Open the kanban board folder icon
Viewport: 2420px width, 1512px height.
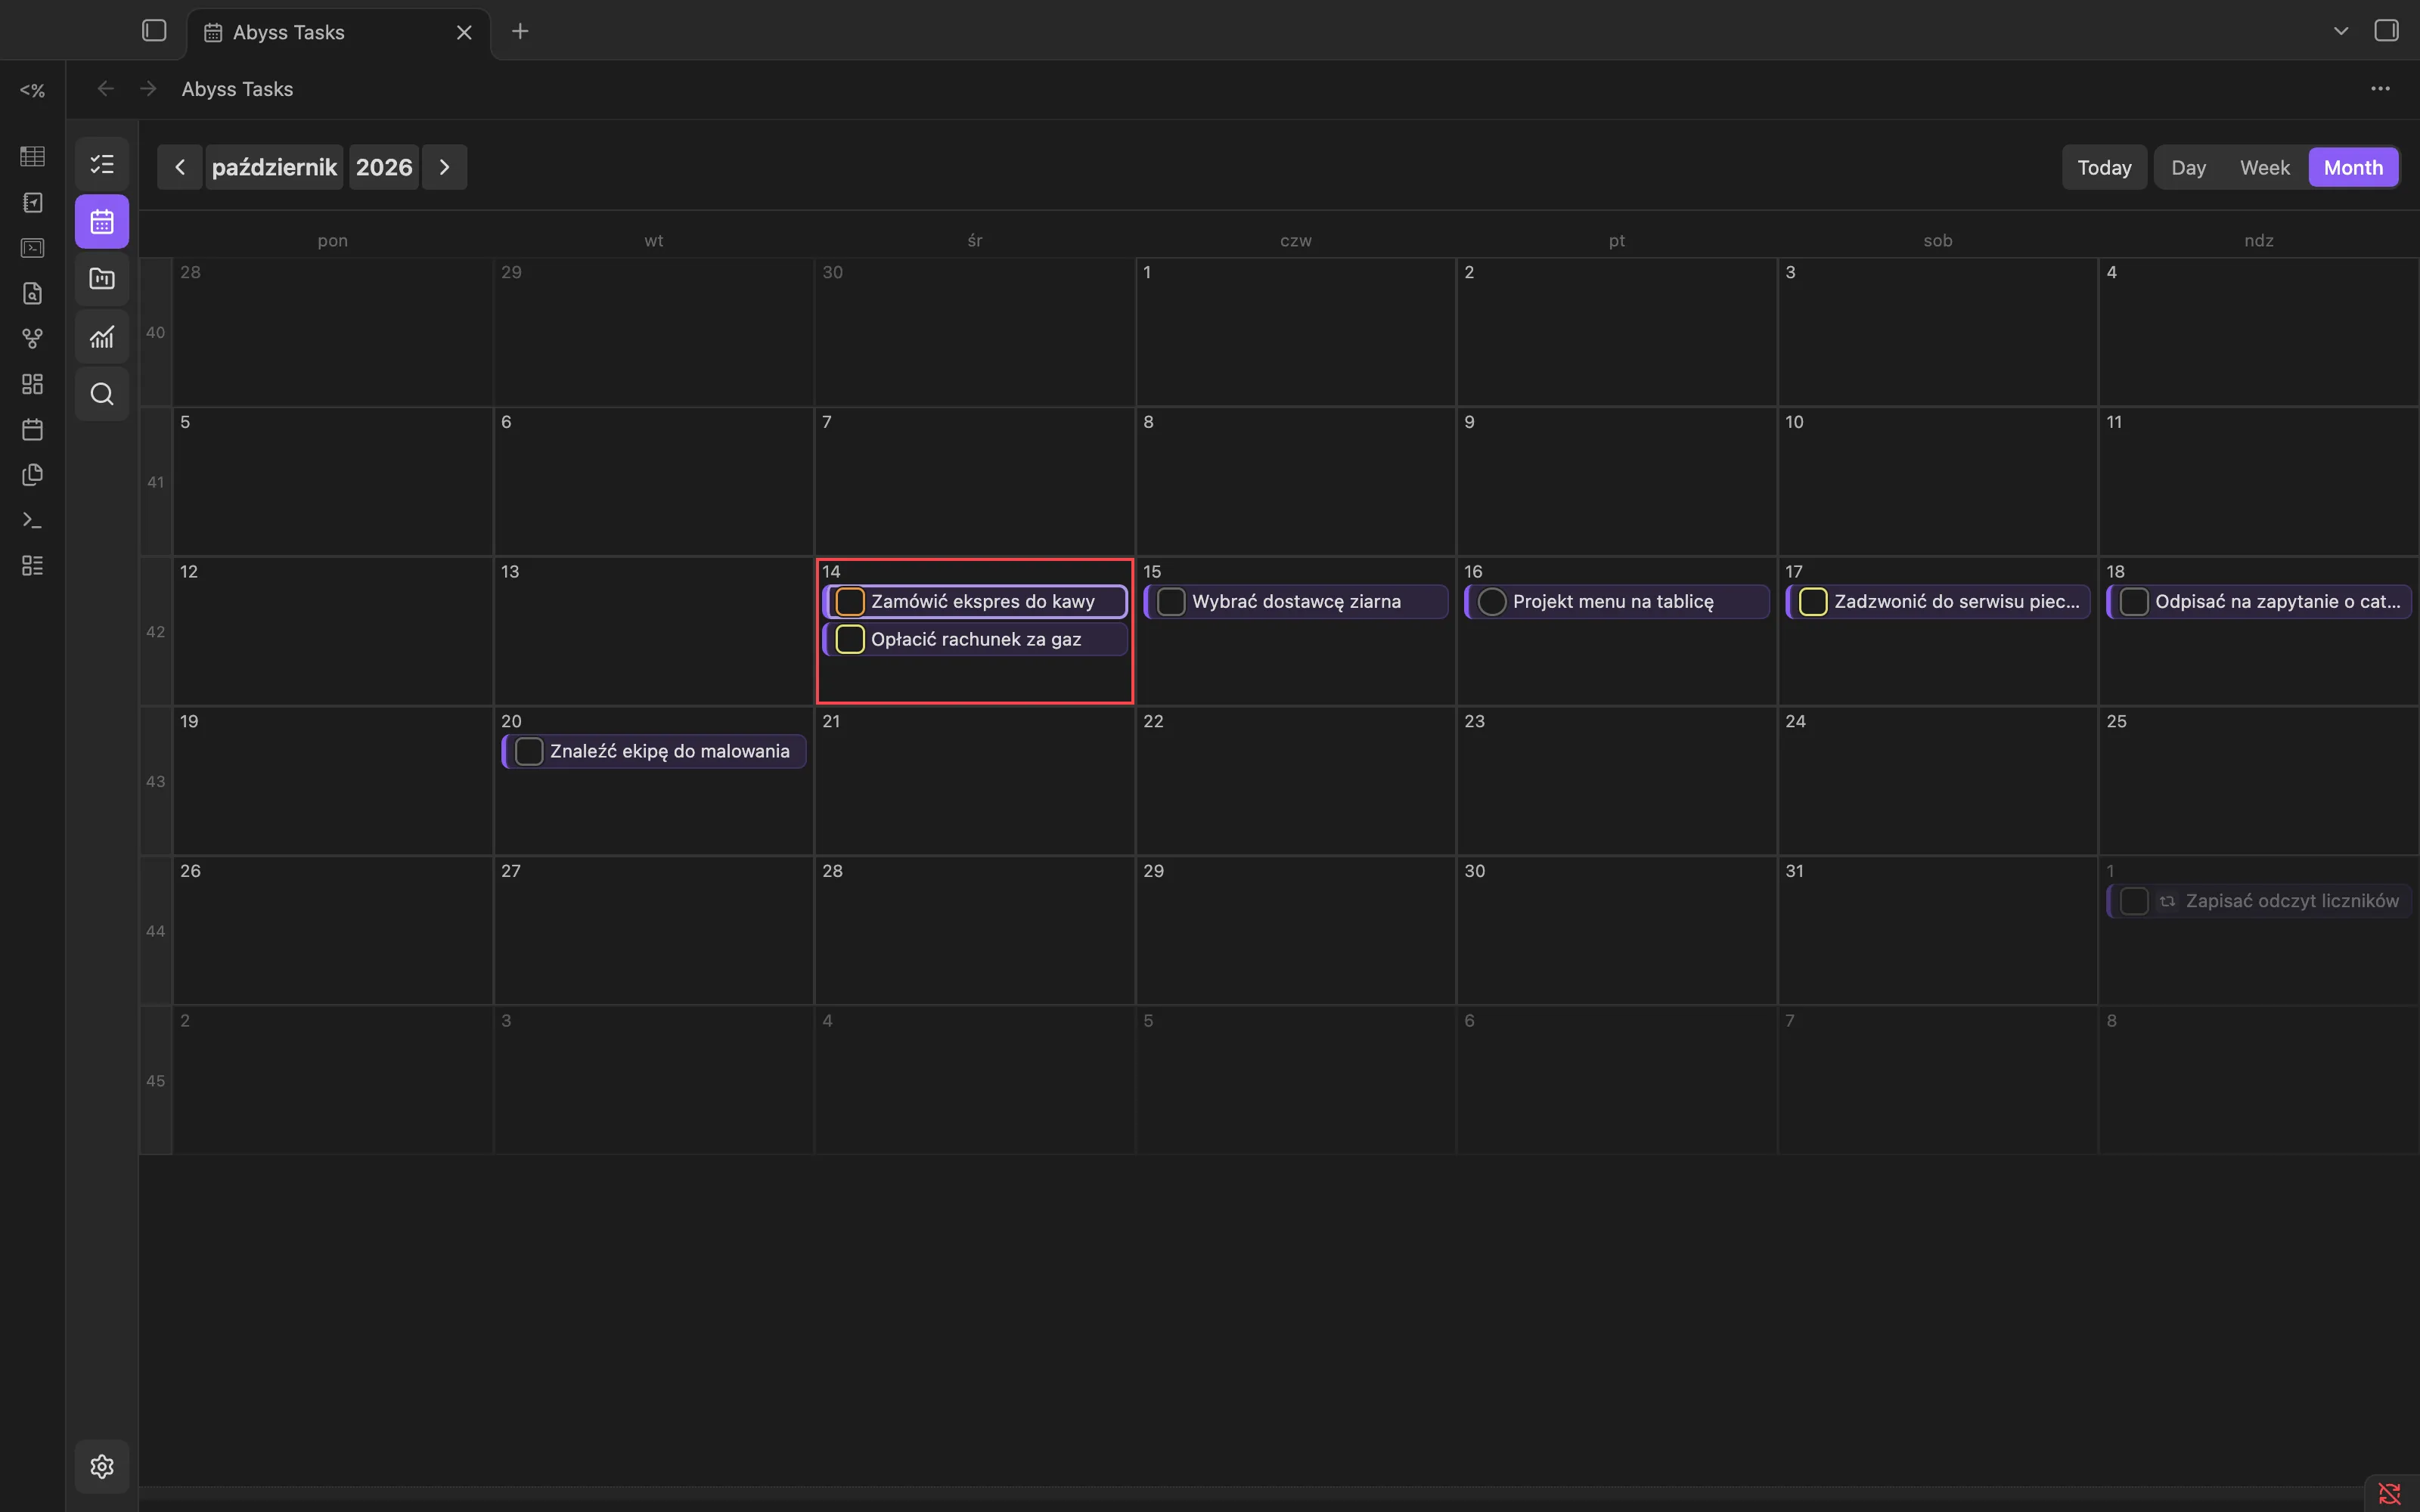click(x=102, y=279)
